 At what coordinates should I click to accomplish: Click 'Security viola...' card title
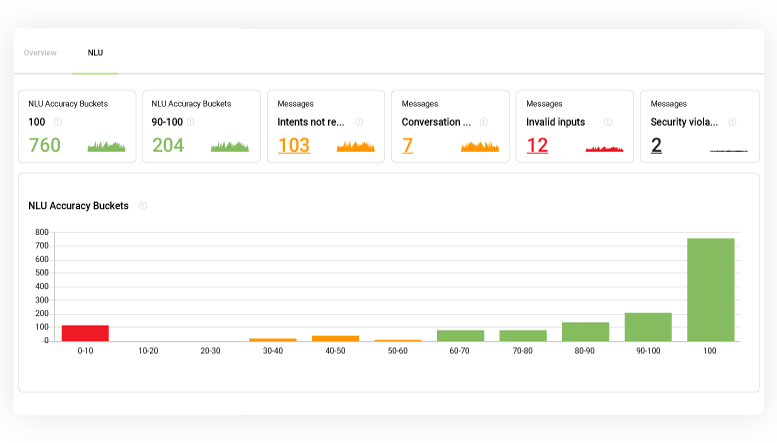pyautogui.click(x=684, y=122)
